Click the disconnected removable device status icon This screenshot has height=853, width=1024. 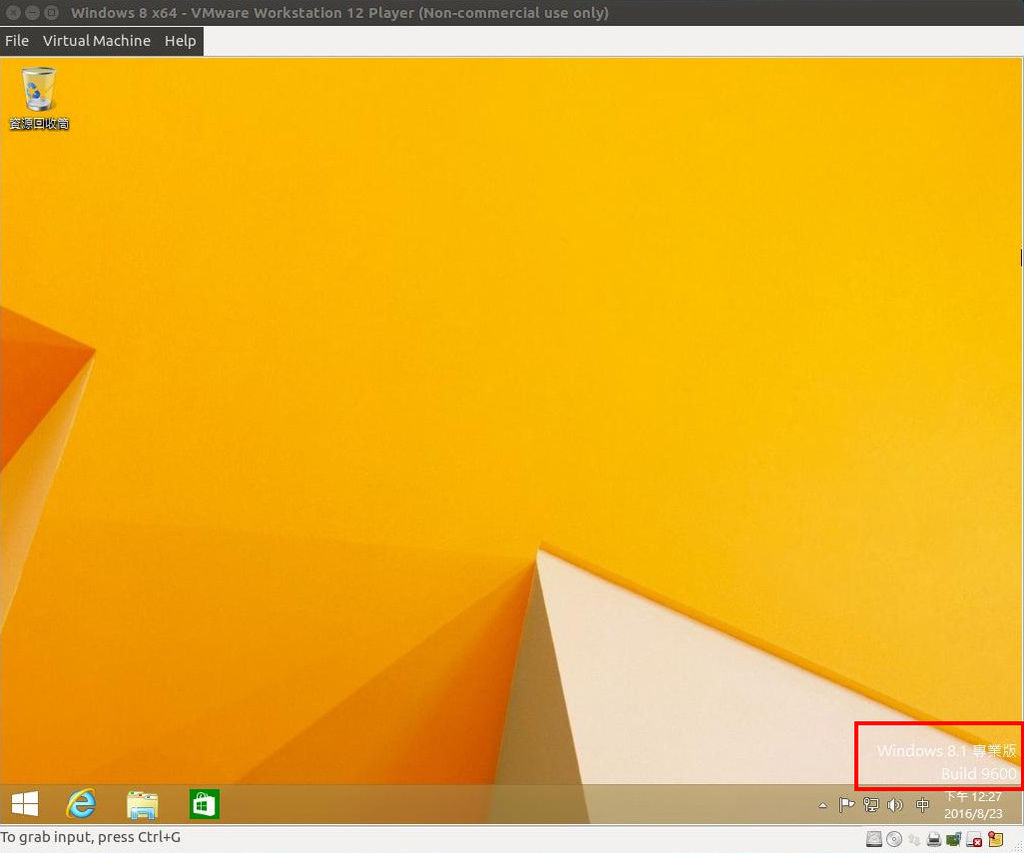click(x=974, y=839)
